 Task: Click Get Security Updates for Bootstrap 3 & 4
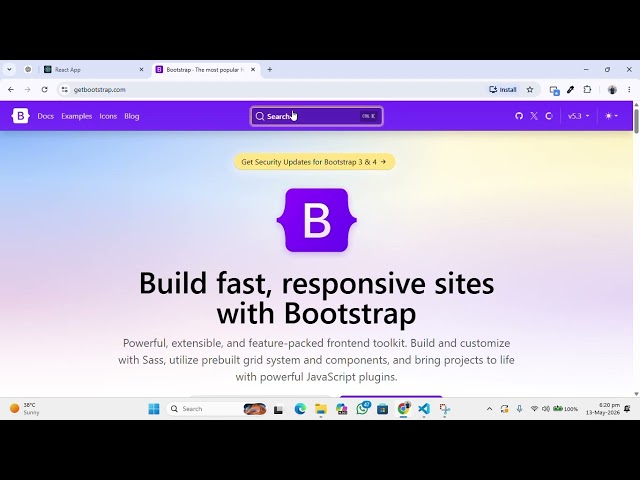tap(314, 162)
